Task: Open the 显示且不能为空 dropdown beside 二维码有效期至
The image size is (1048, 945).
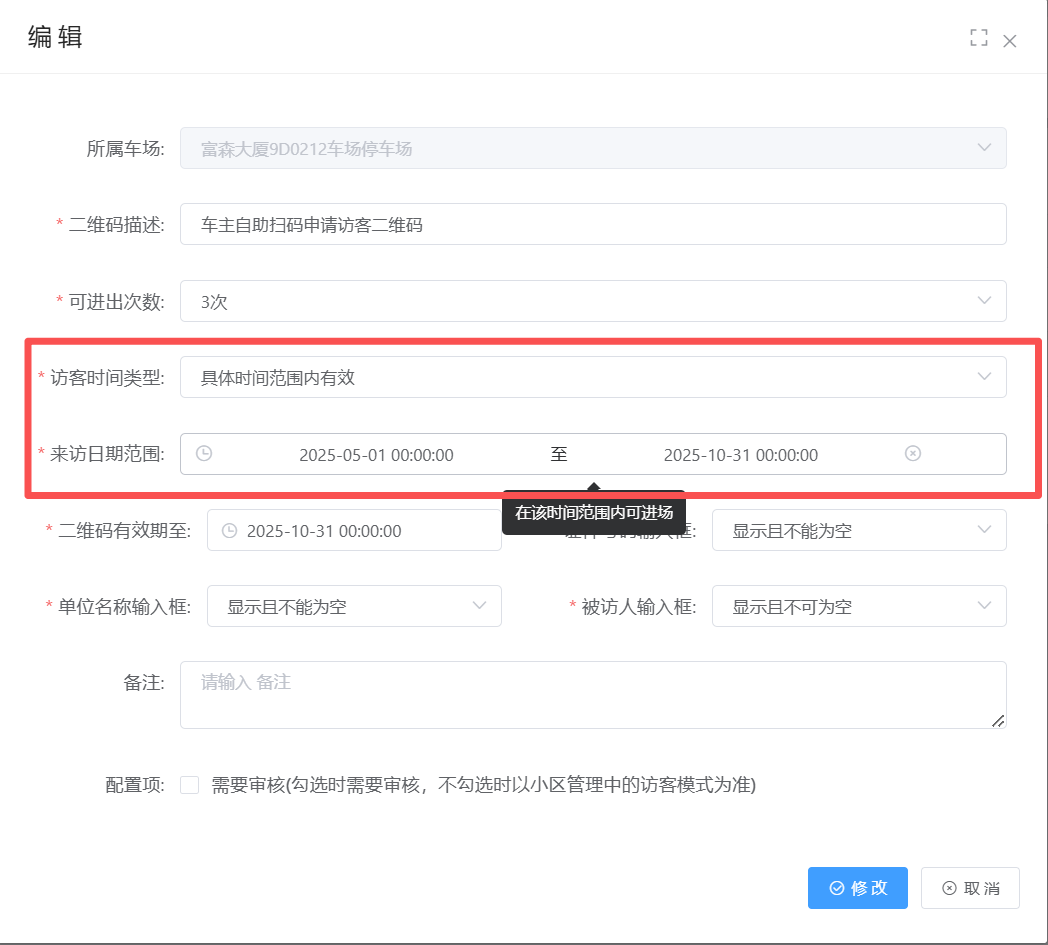Action: coord(859,530)
